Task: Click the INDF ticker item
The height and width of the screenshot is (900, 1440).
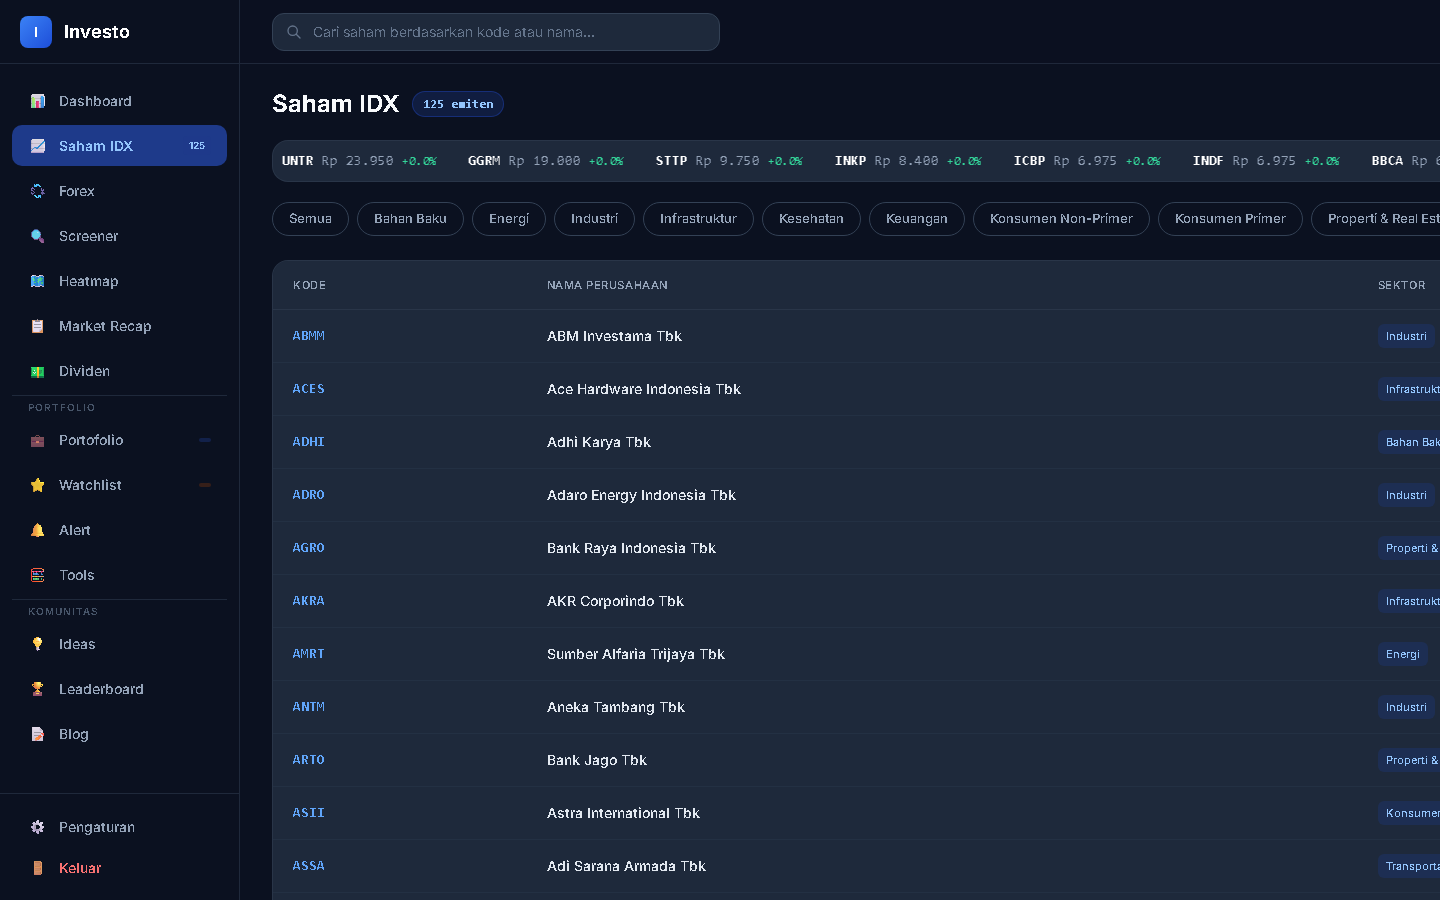Action: click(1266, 161)
